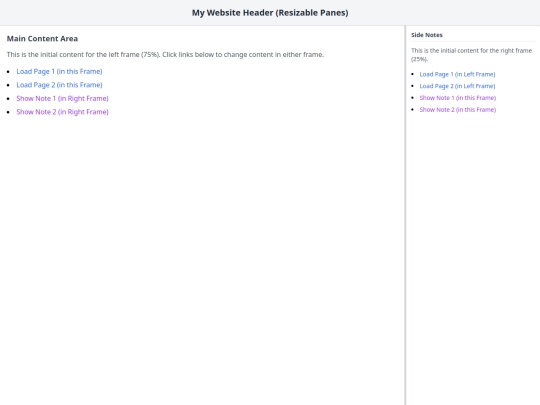Open Load Page 1 (in this Frame) link
Screen dimensions: 540x405
(x=59, y=71)
